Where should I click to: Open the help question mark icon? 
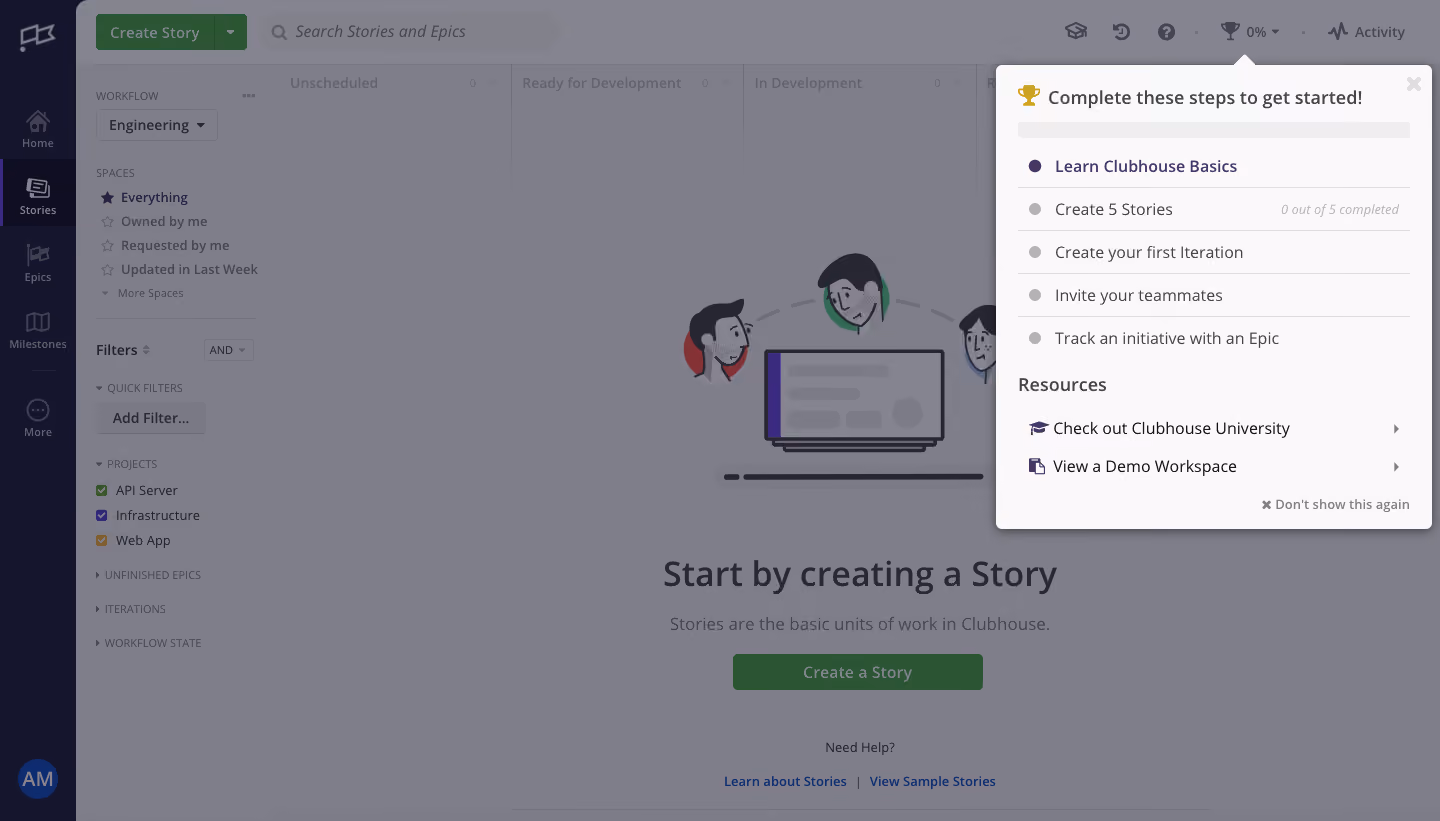click(1166, 32)
